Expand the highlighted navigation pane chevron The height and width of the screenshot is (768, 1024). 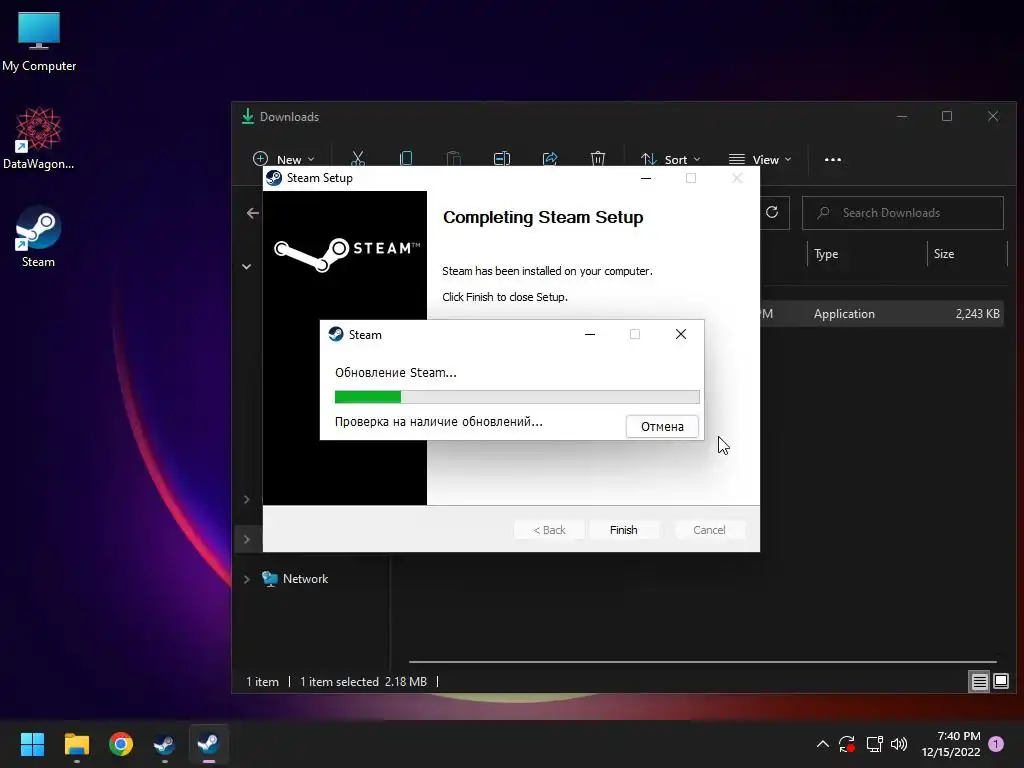tap(247, 539)
